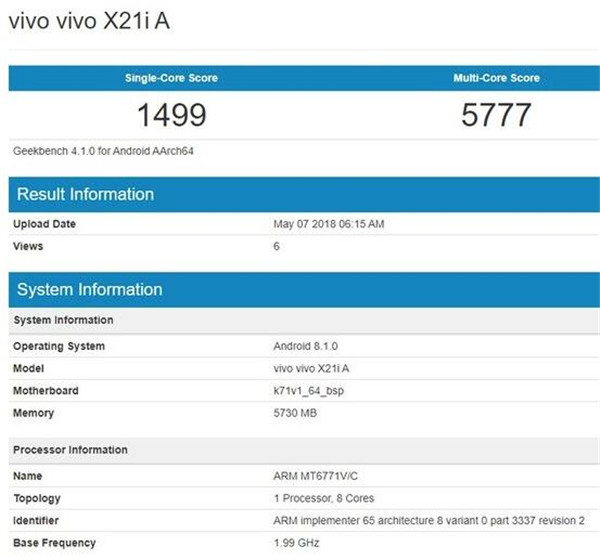This screenshot has width=600, height=559.
Task: Click the ARM implementer identifier value
Action: pos(429,521)
